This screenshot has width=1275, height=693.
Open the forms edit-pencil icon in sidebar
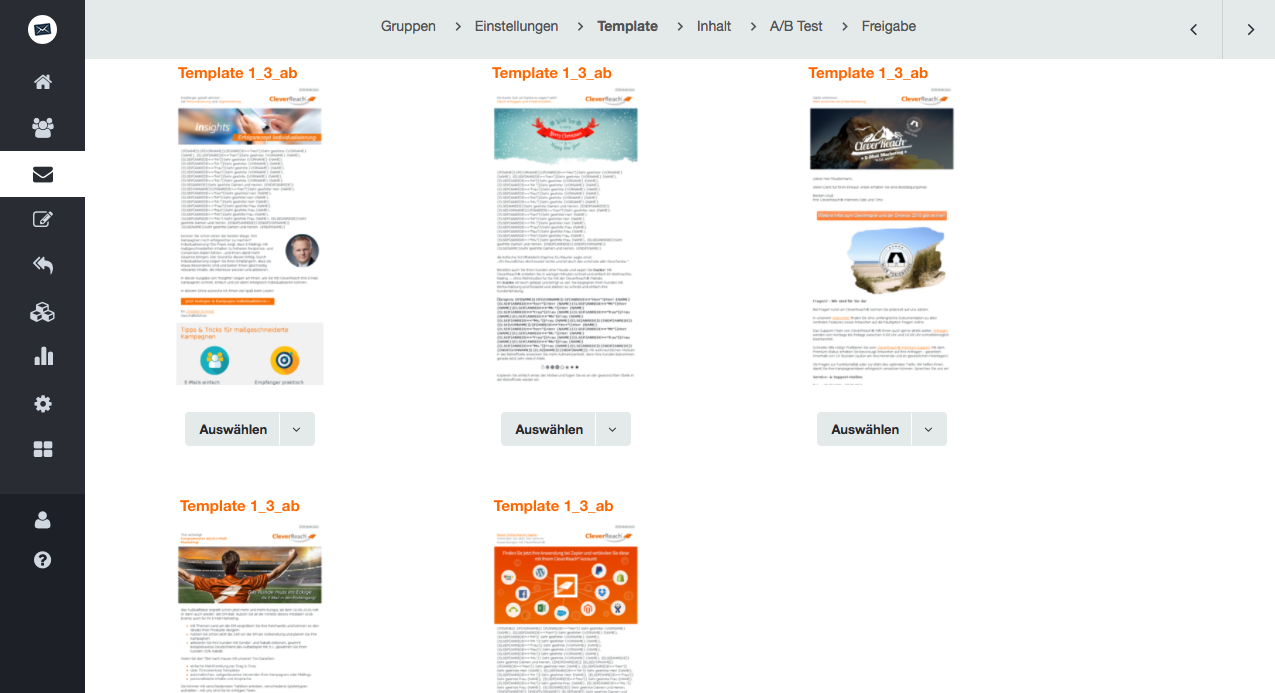click(42, 220)
